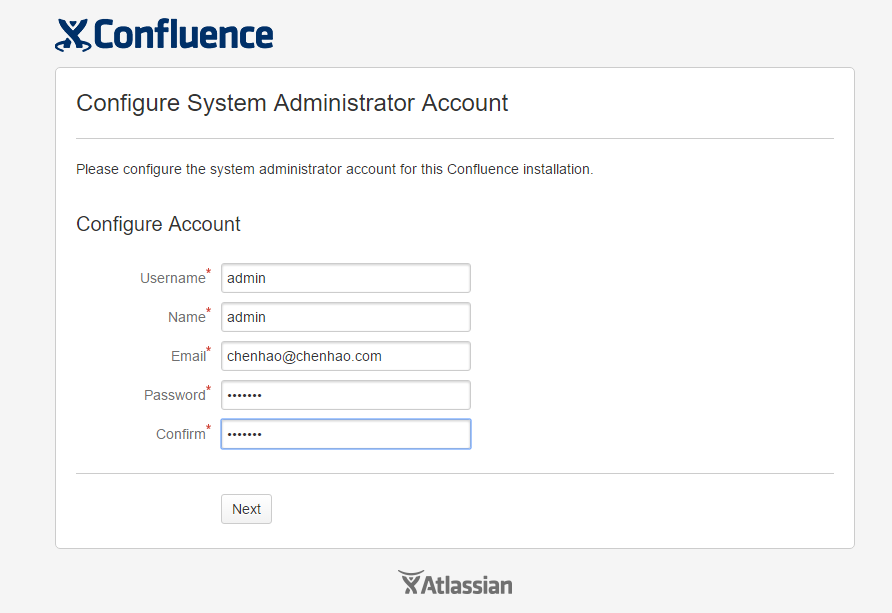Focus the Confirm password field

pyautogui.click(x=346, y=434)
